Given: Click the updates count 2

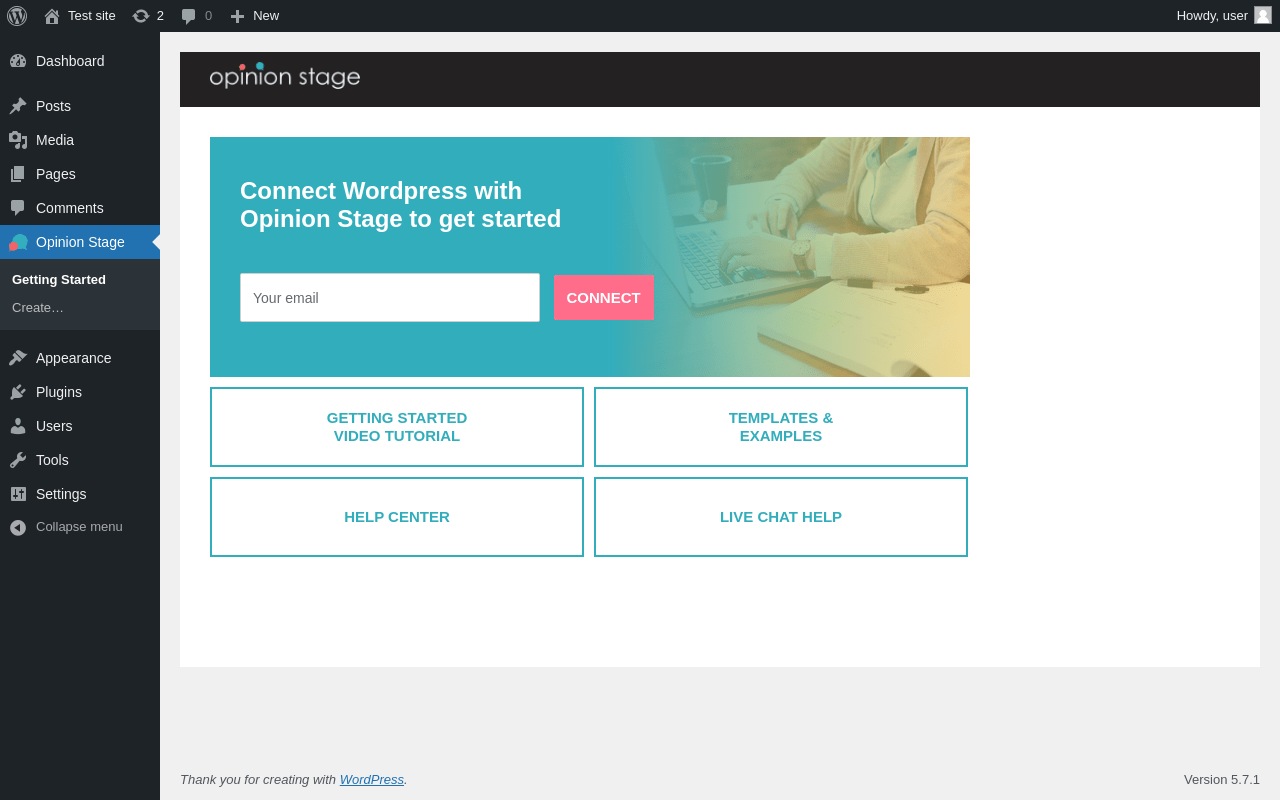Looking at the screenshot, I should click(160, 16).
